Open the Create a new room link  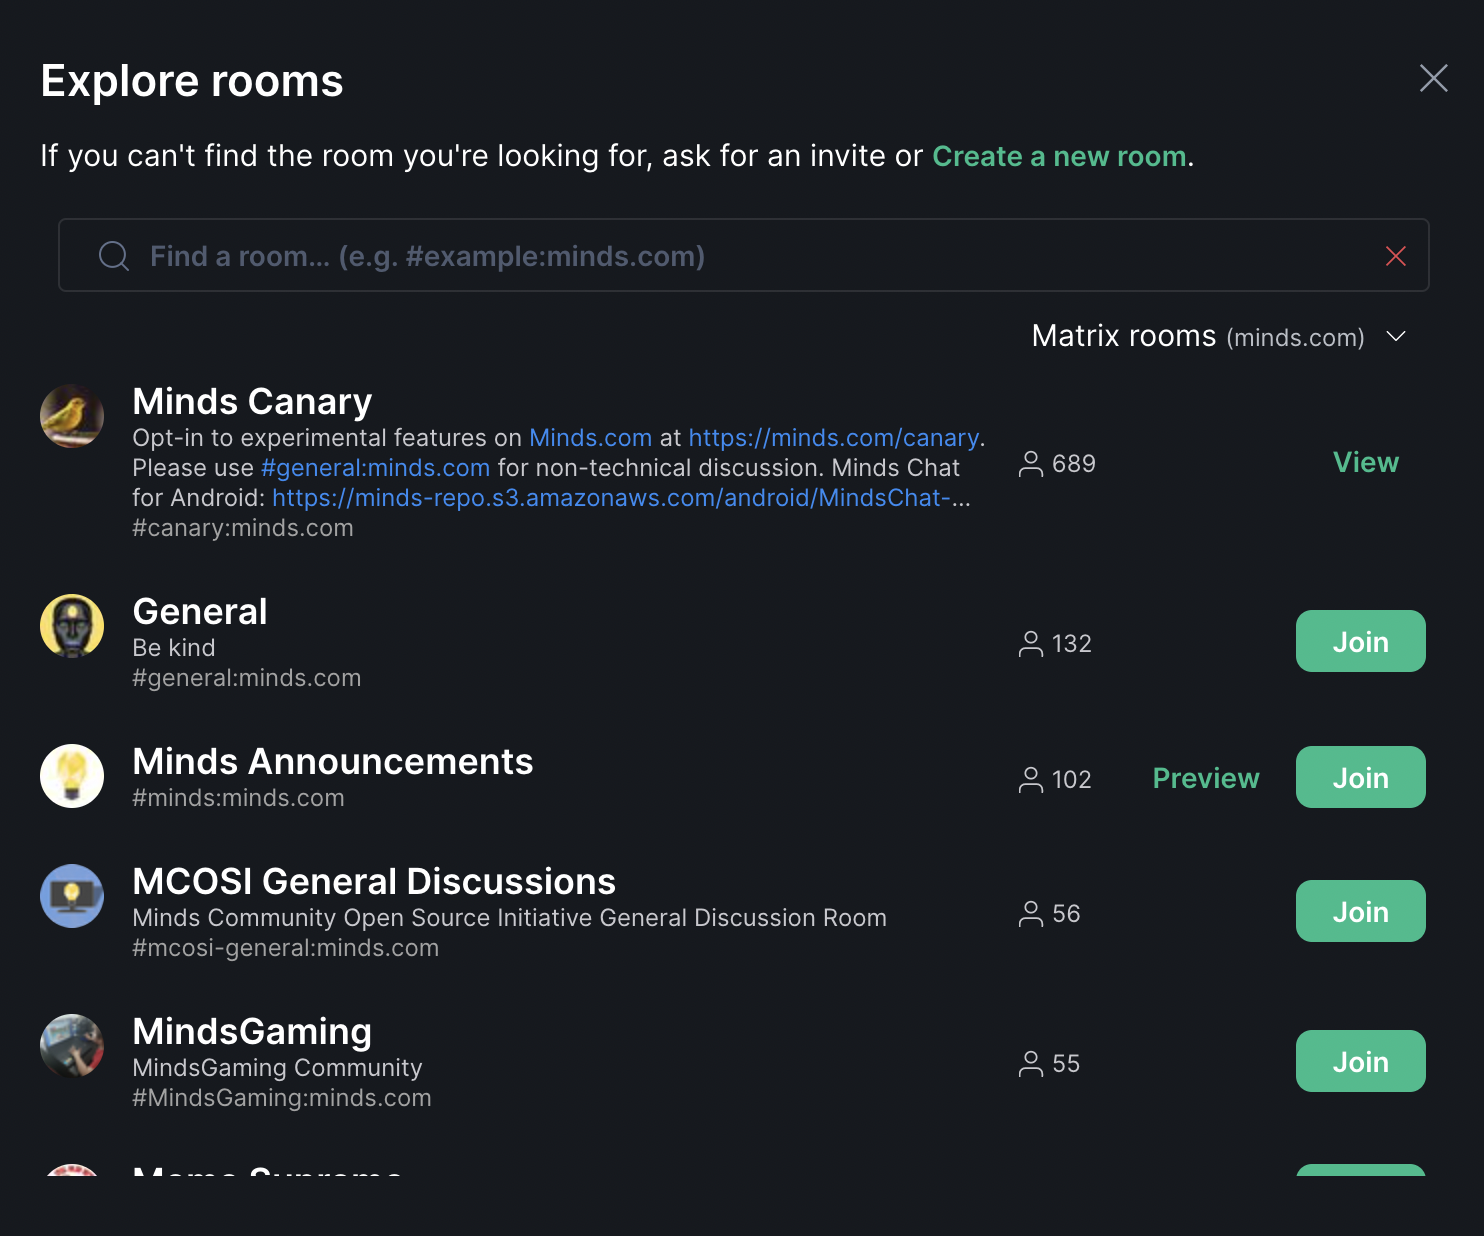click(x=1059, y=156)
